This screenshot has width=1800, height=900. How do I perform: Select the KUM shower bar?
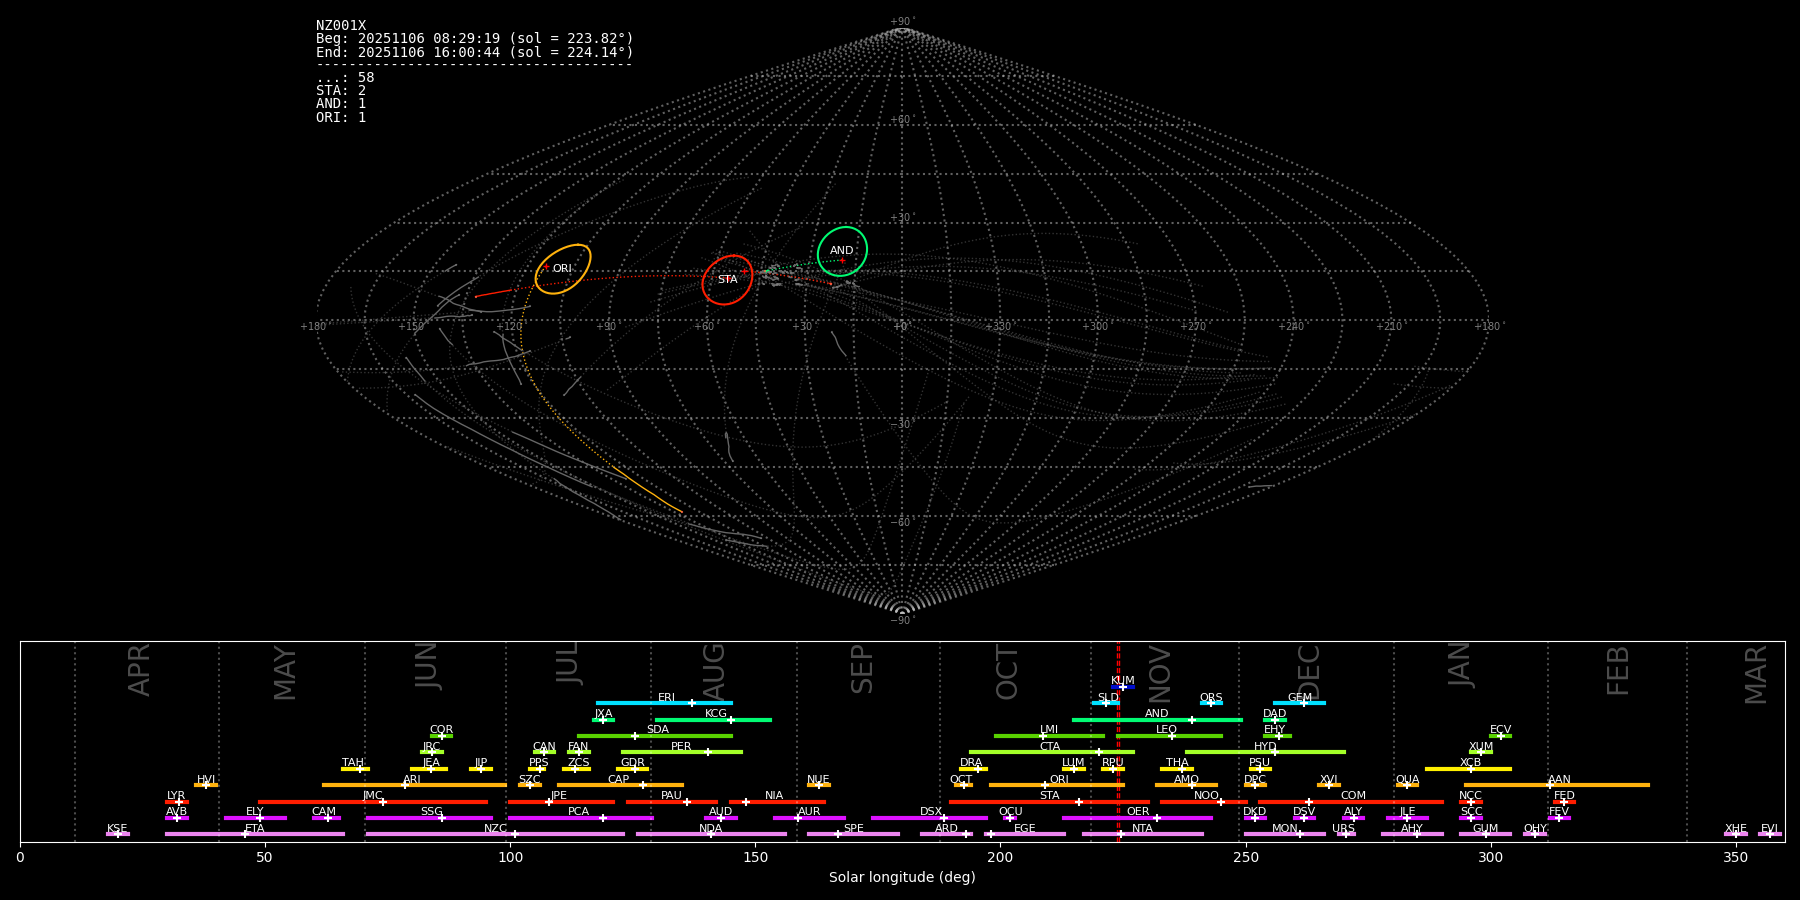click(x=1123, y=687)
